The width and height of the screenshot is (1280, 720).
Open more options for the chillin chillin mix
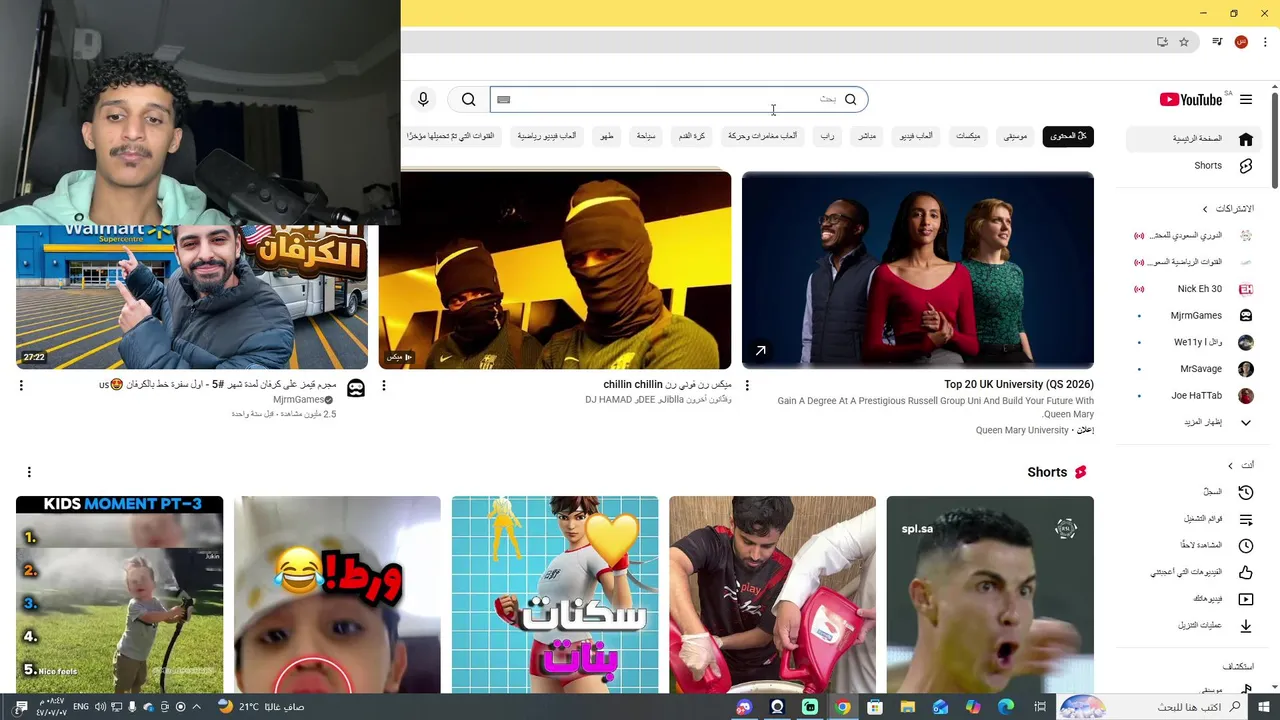[384, 385]
